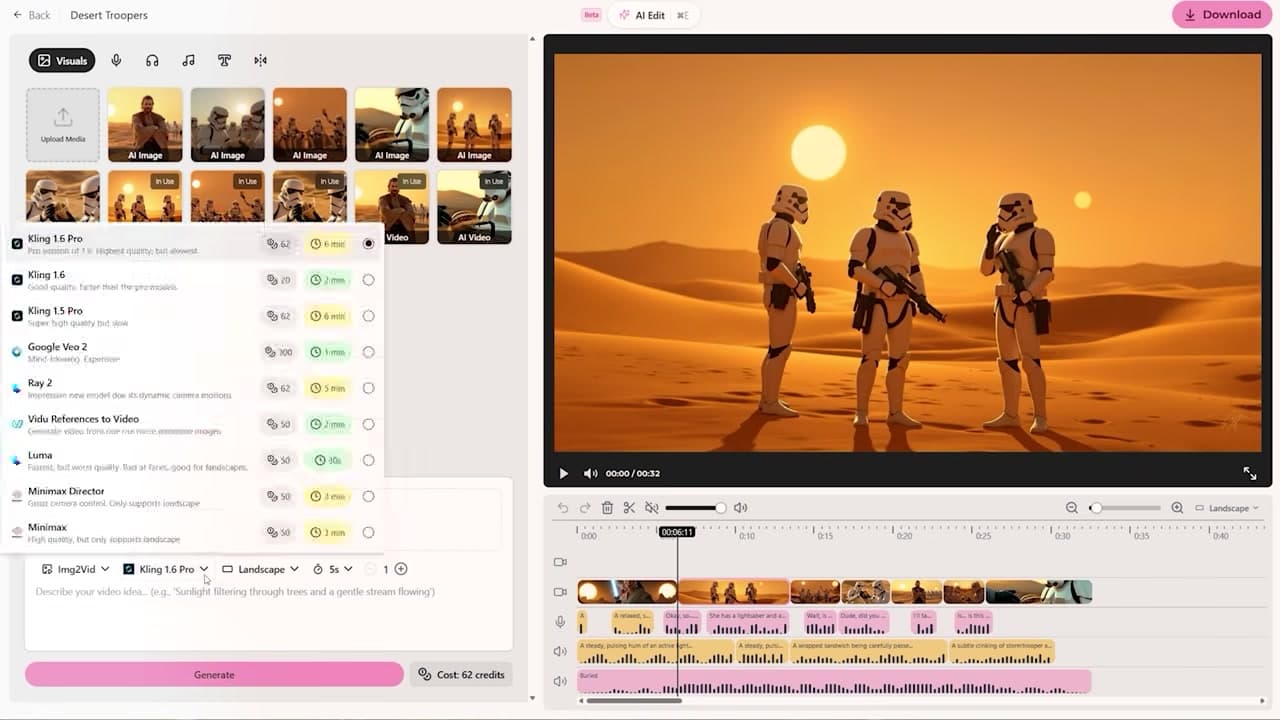The width and height of the screenshot is (1280, 720).
Task: Open the Landscape dropdown below the model list
Action: coord(260,569)
